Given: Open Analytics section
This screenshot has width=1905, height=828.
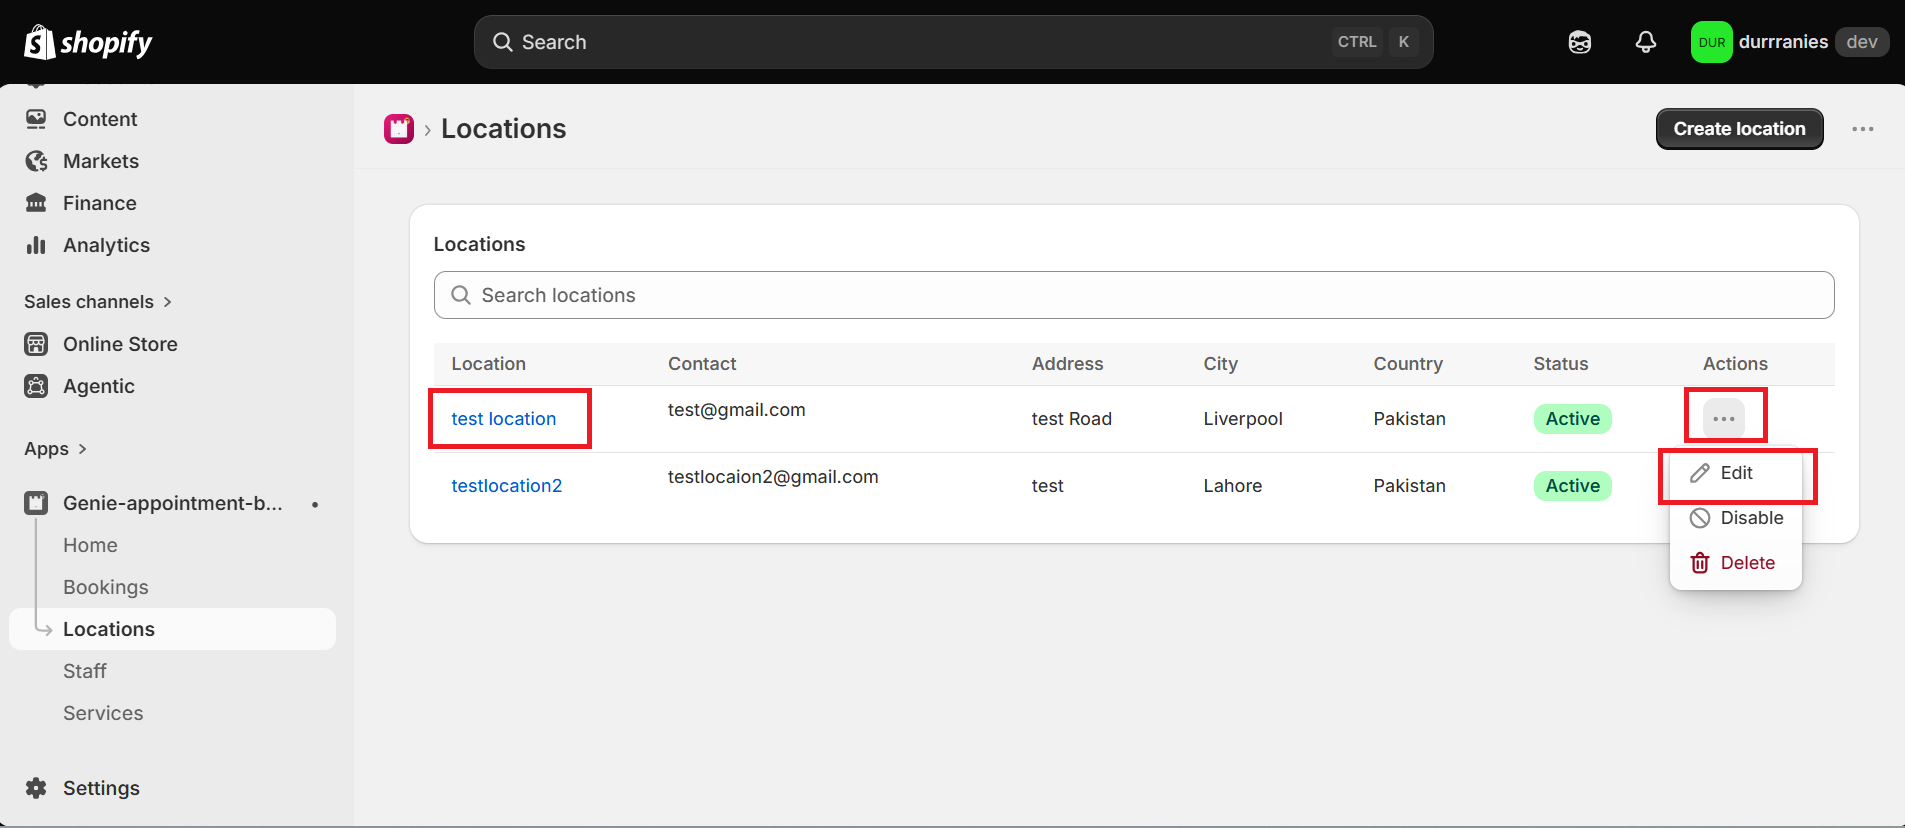Looking at the screenshot, I should (106, 245).
